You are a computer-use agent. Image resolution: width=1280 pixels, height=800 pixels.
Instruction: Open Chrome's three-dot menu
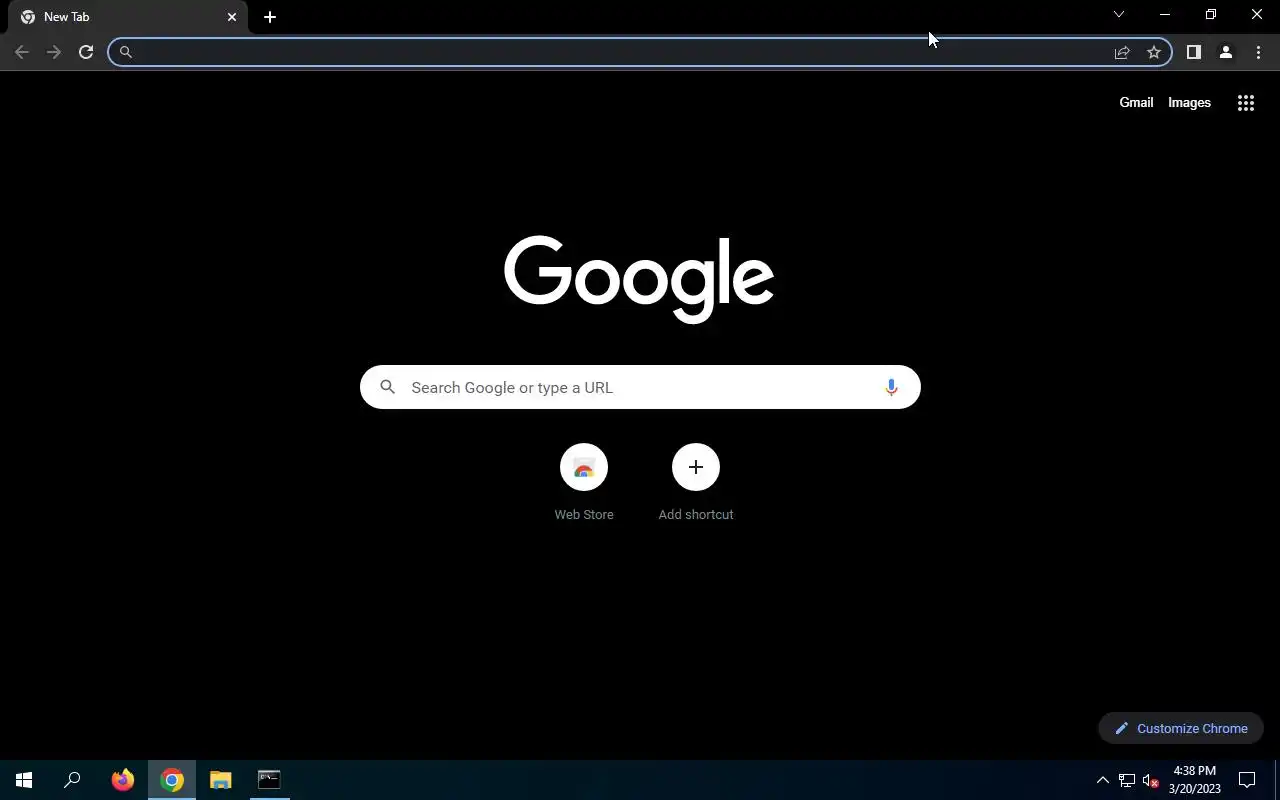pos(1258,52)
